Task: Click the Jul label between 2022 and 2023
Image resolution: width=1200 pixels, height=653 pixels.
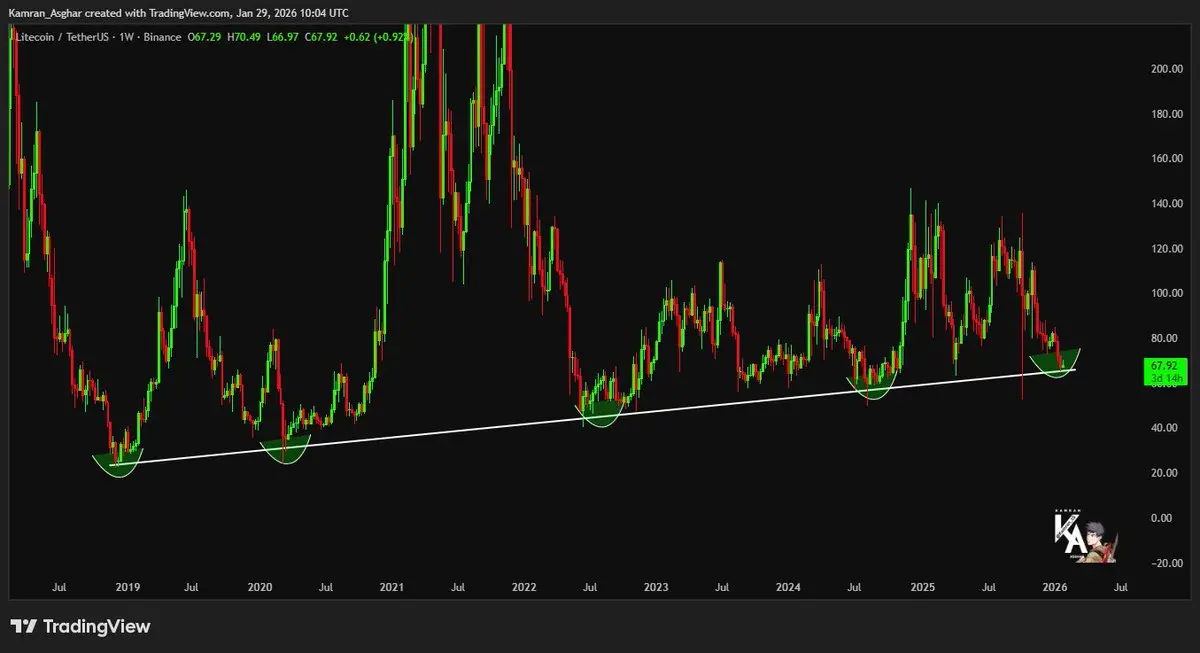Action: coord(589,588)
